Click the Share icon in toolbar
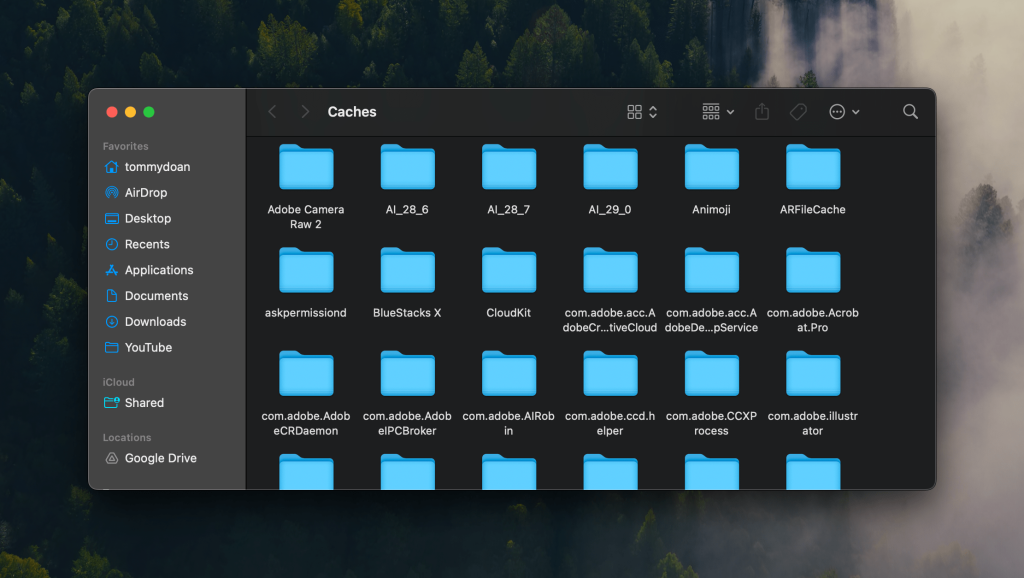Image resolution: width=1024 pixels, height=578 pixels. click(x=762, y=112)
